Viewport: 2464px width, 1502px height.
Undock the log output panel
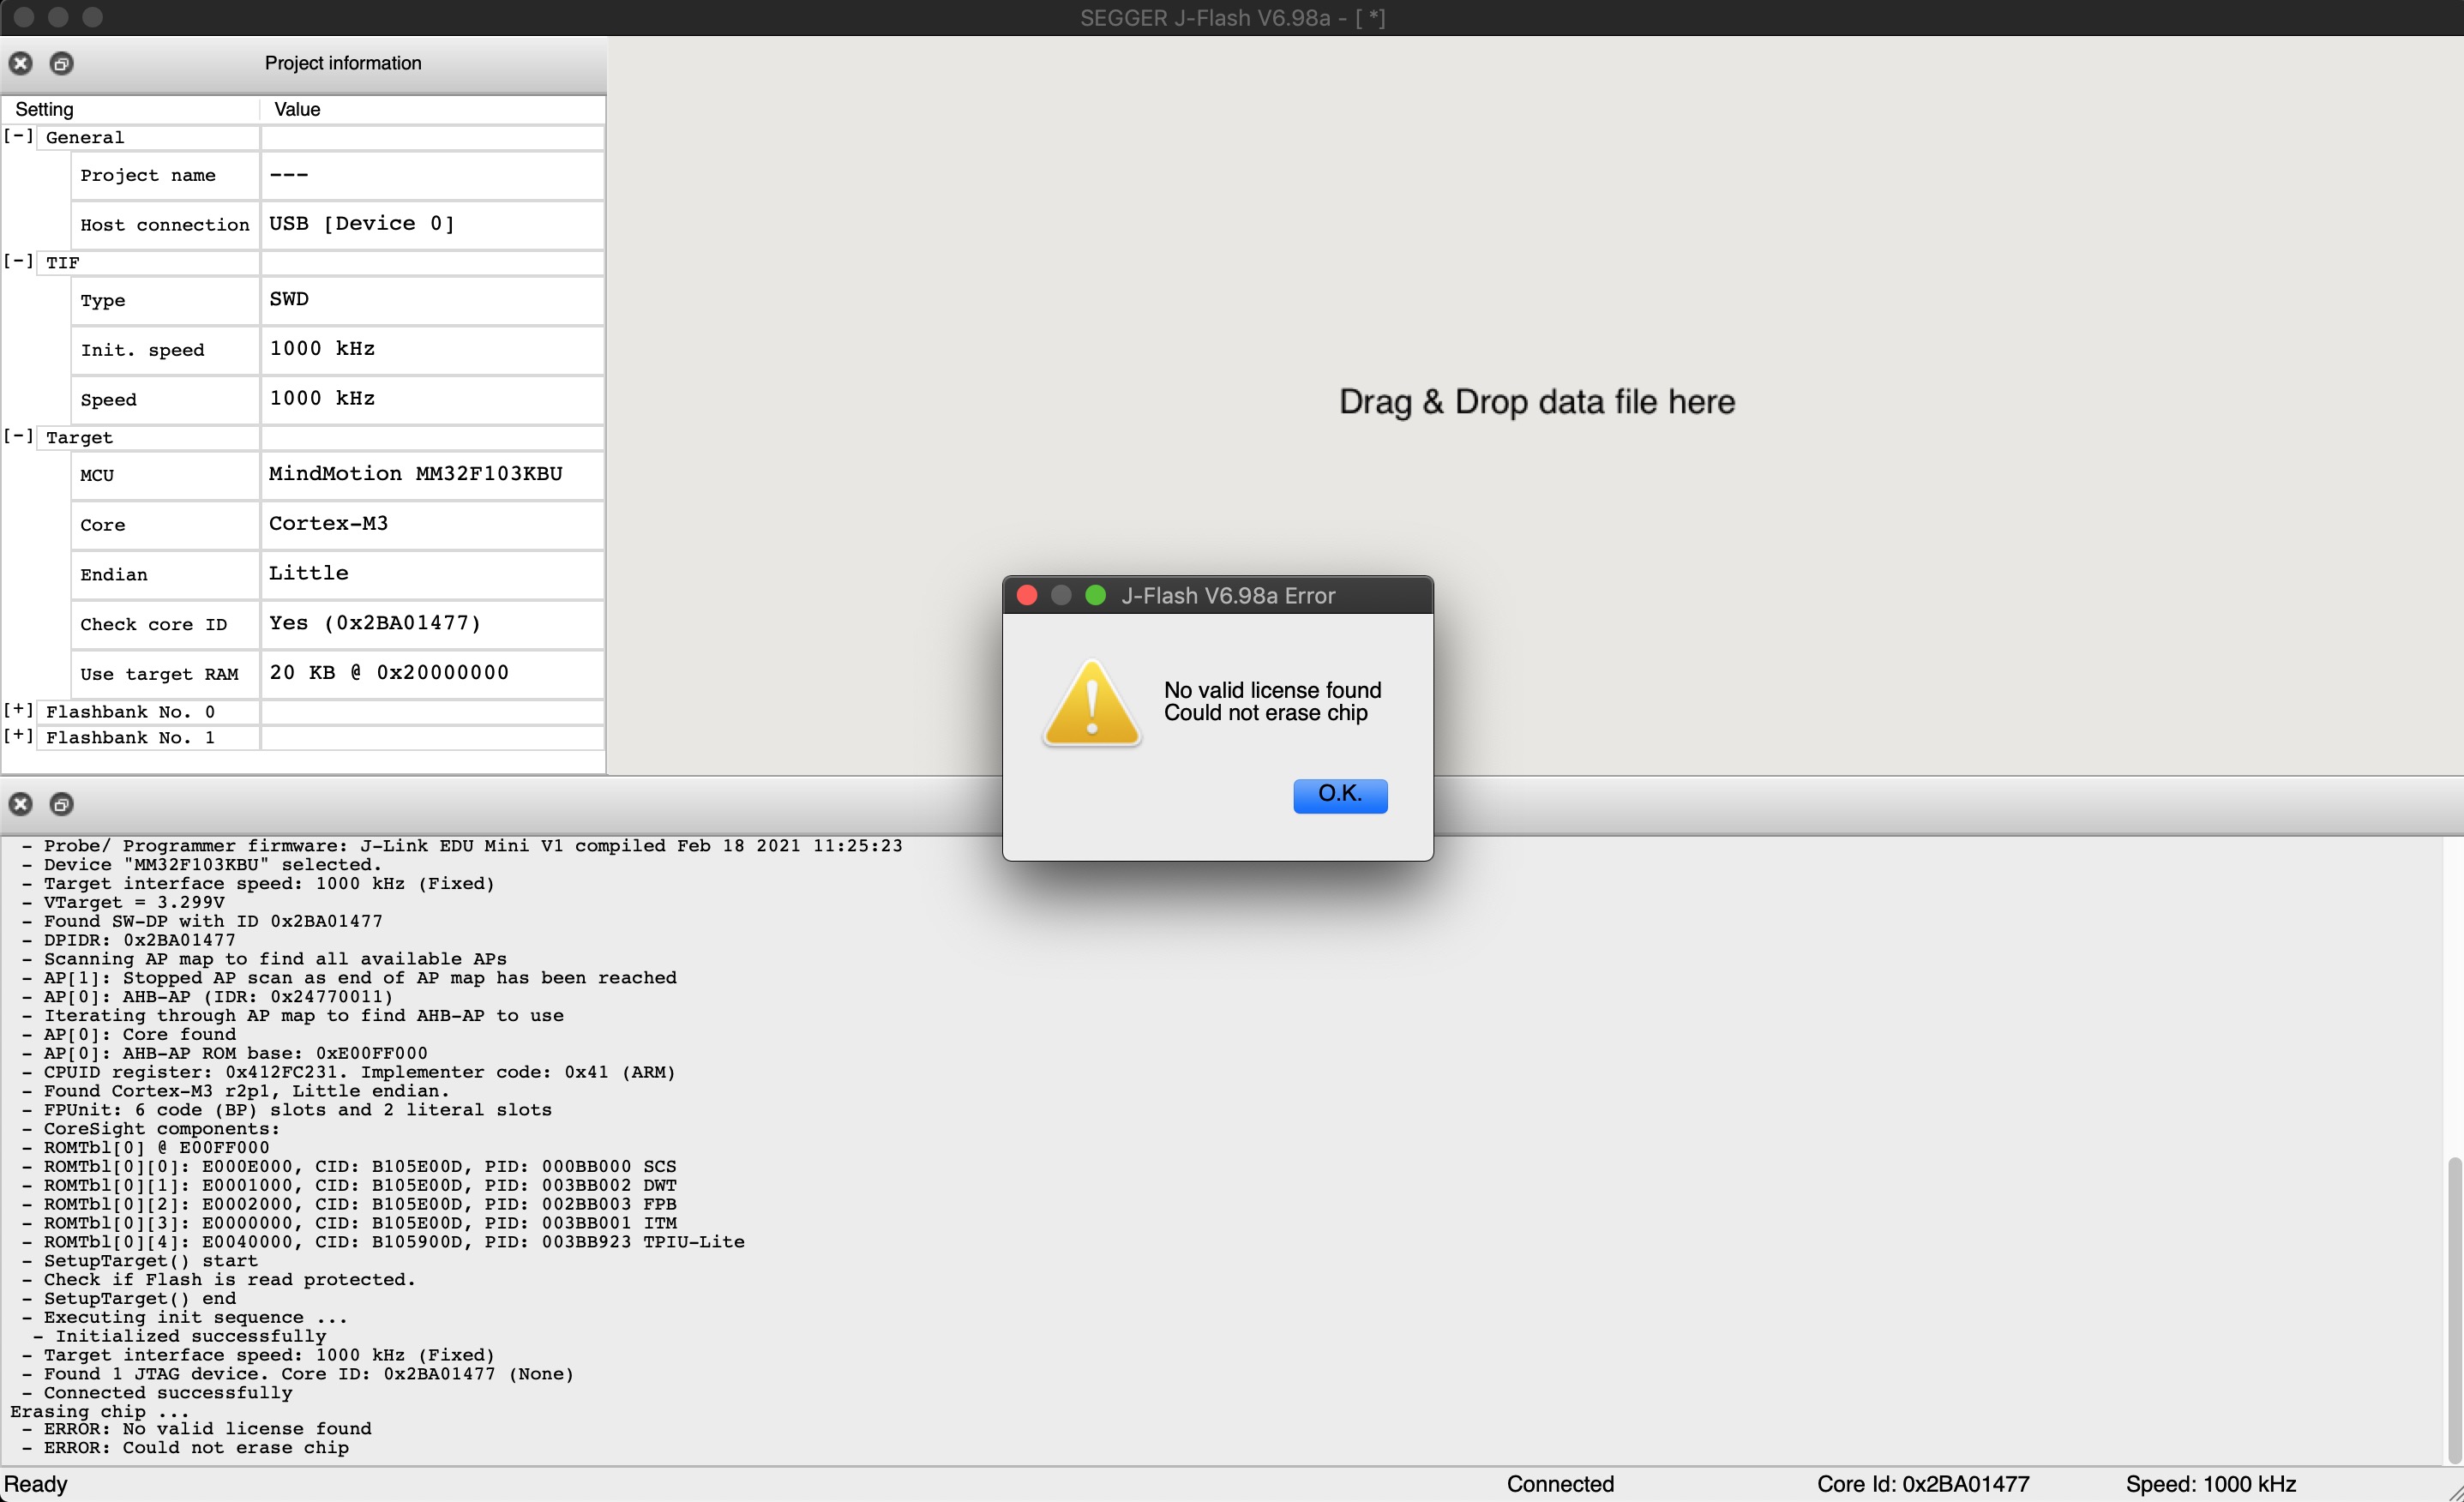click(61, 804)
